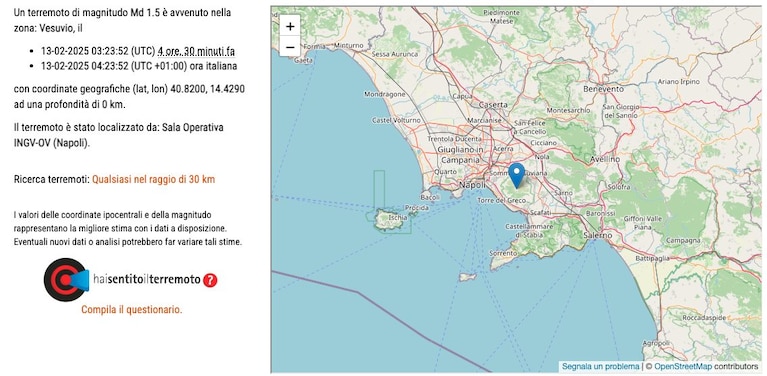Click the blue epicenter marker on Vesuvio
This screenshot has width=767, height=376.
pos(517,176)
